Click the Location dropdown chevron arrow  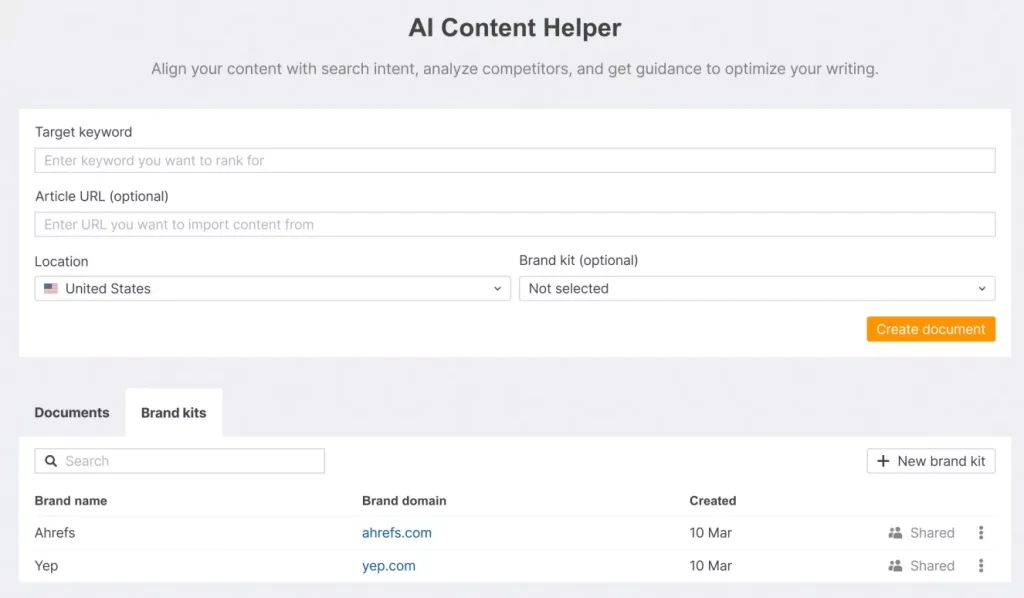point(497,289)
